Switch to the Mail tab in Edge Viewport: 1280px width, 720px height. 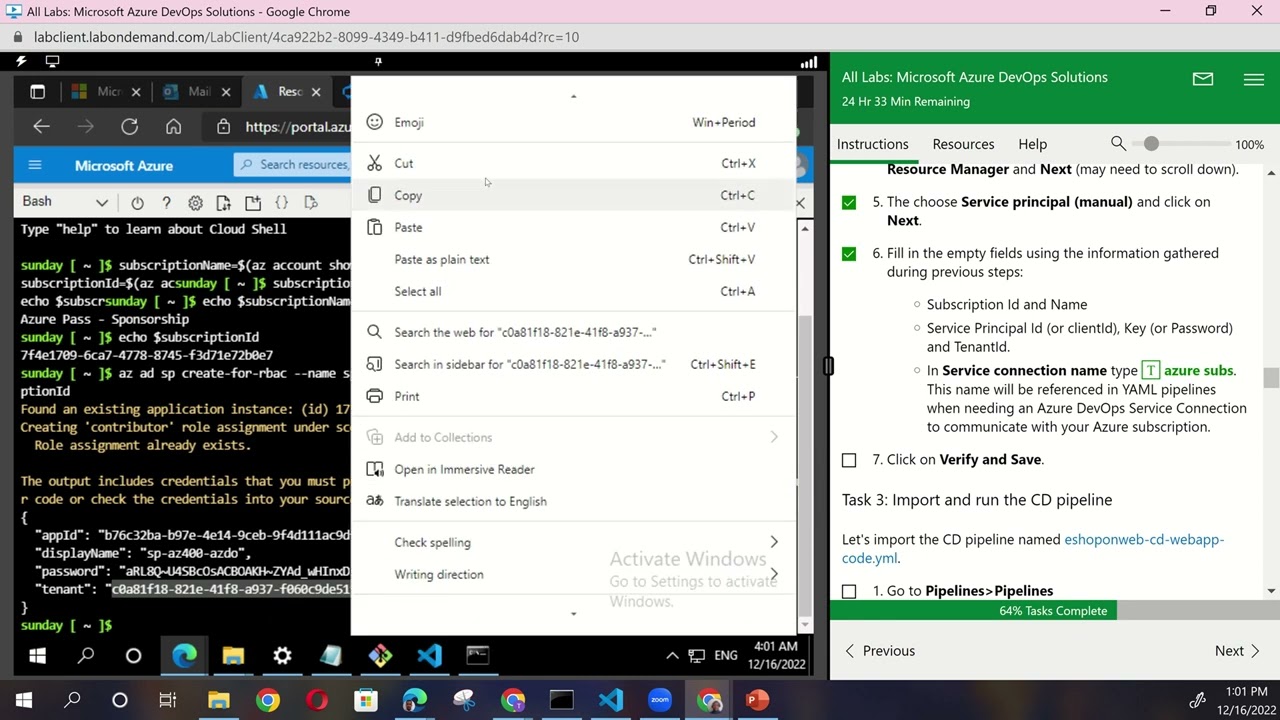tap(198, 92)
